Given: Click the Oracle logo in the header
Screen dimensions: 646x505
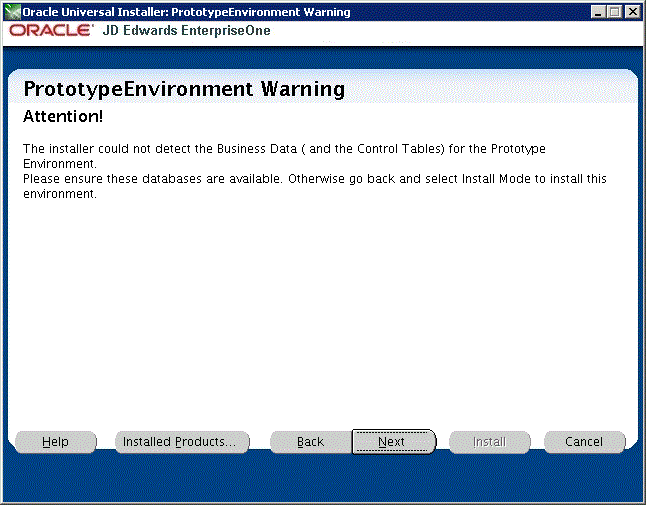Looking at the screenshot, I should [51, 30].
